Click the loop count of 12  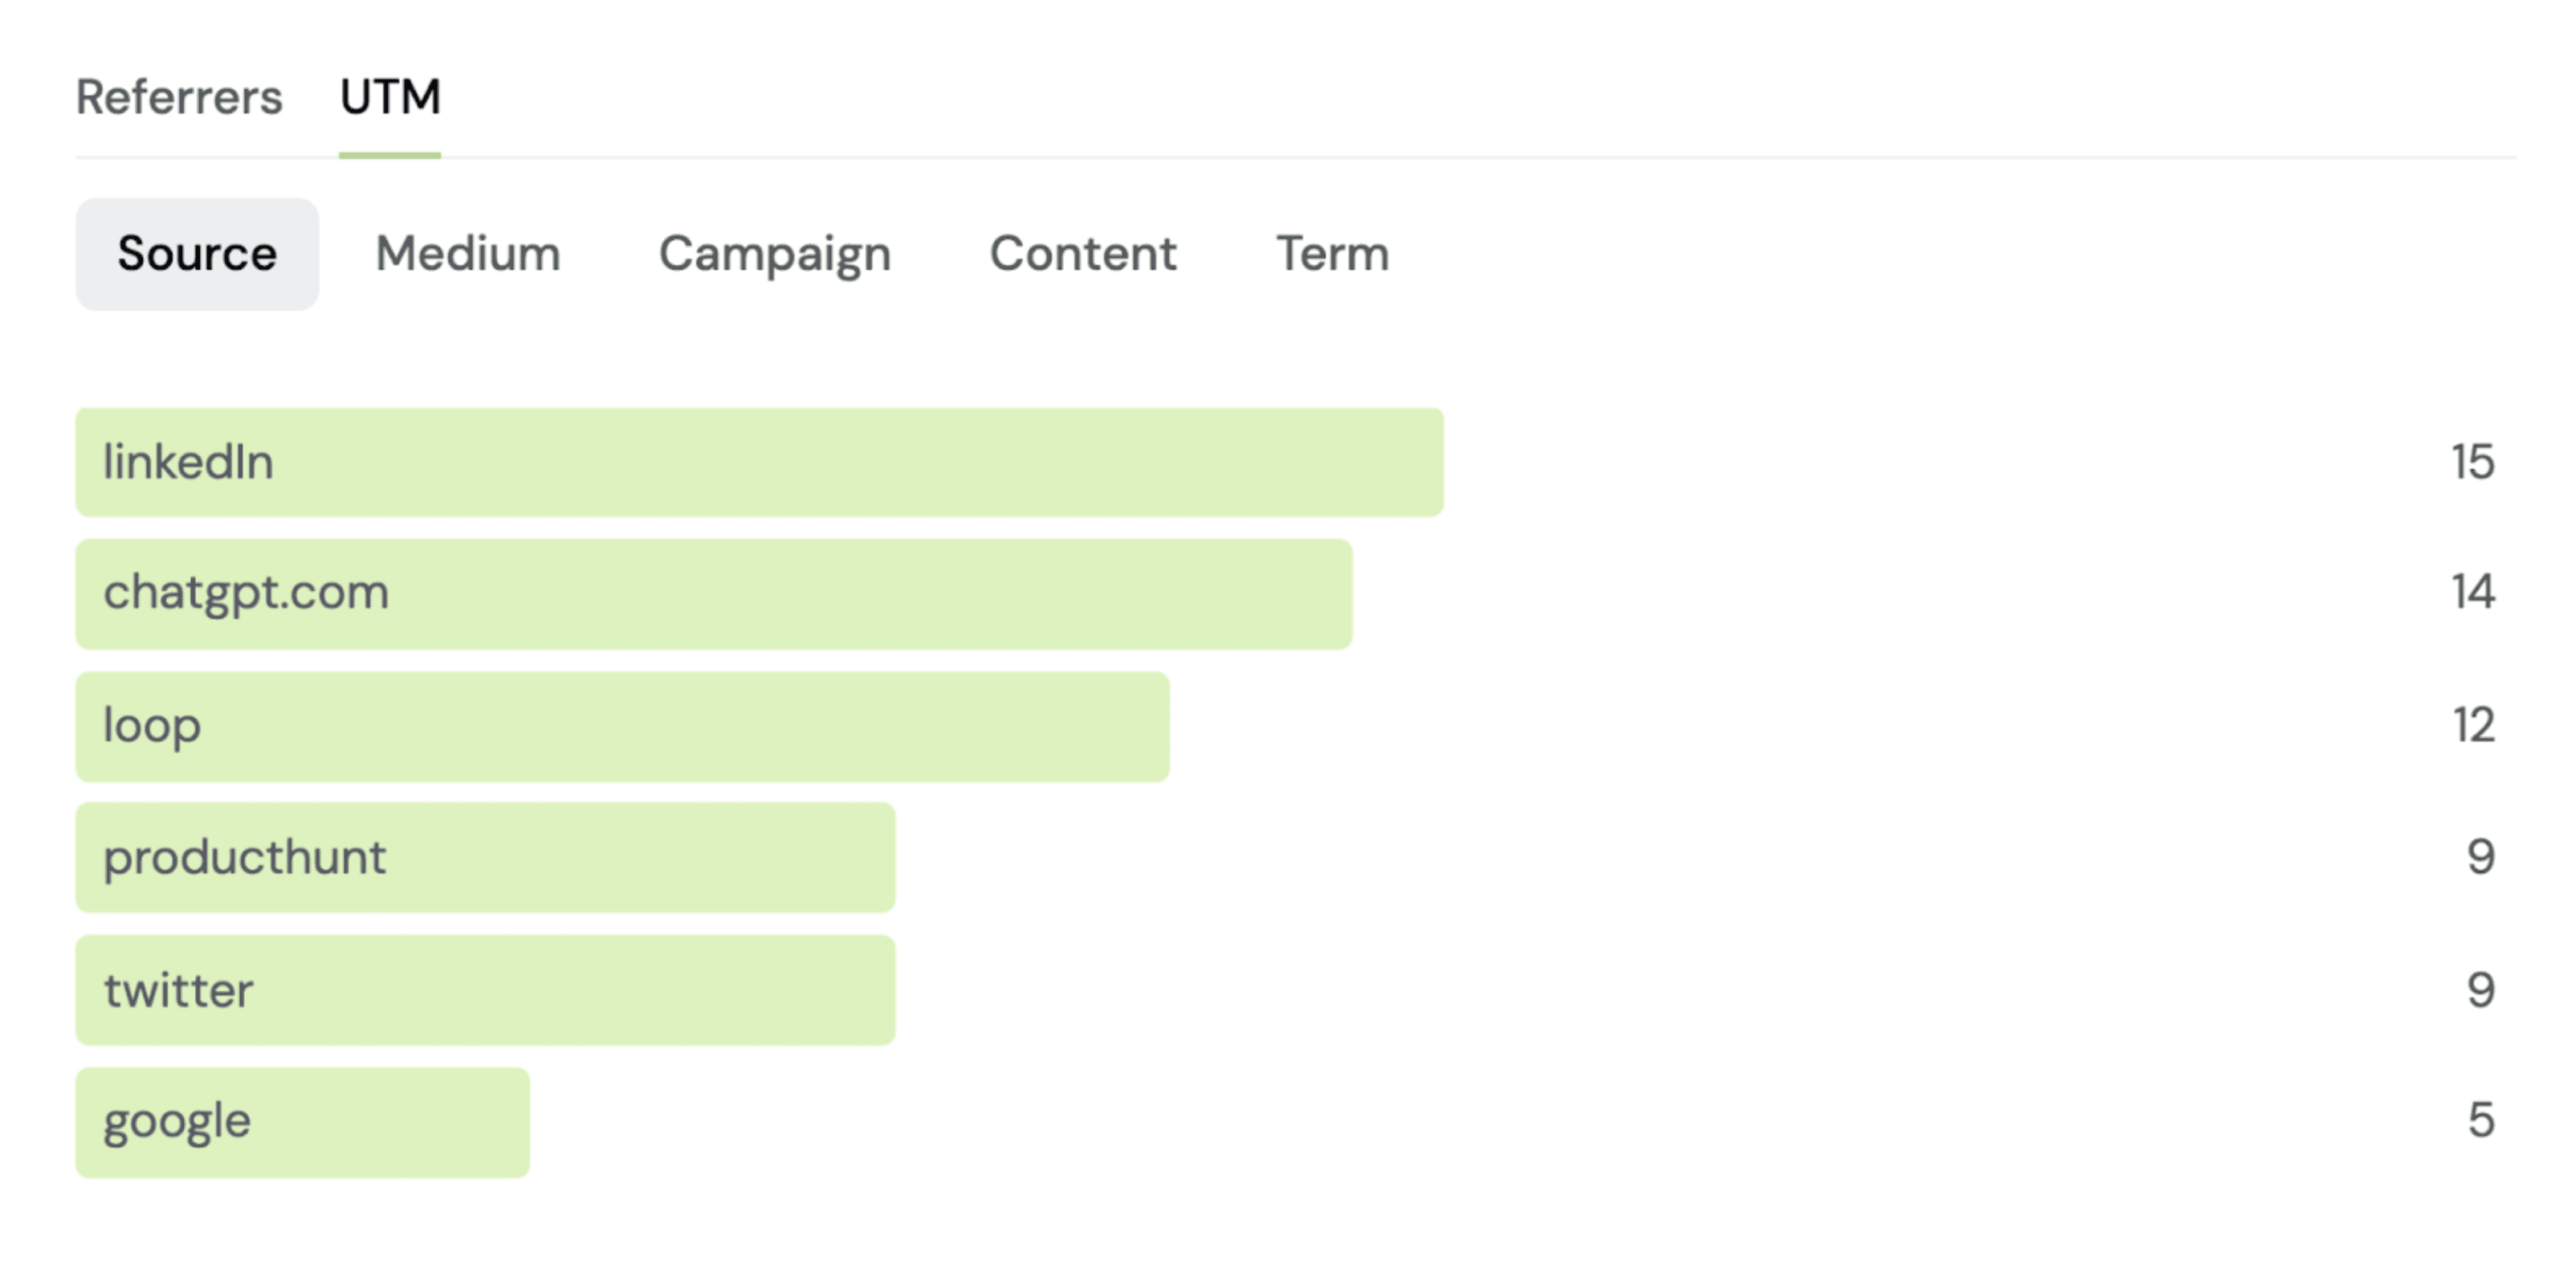[2472, 725]
